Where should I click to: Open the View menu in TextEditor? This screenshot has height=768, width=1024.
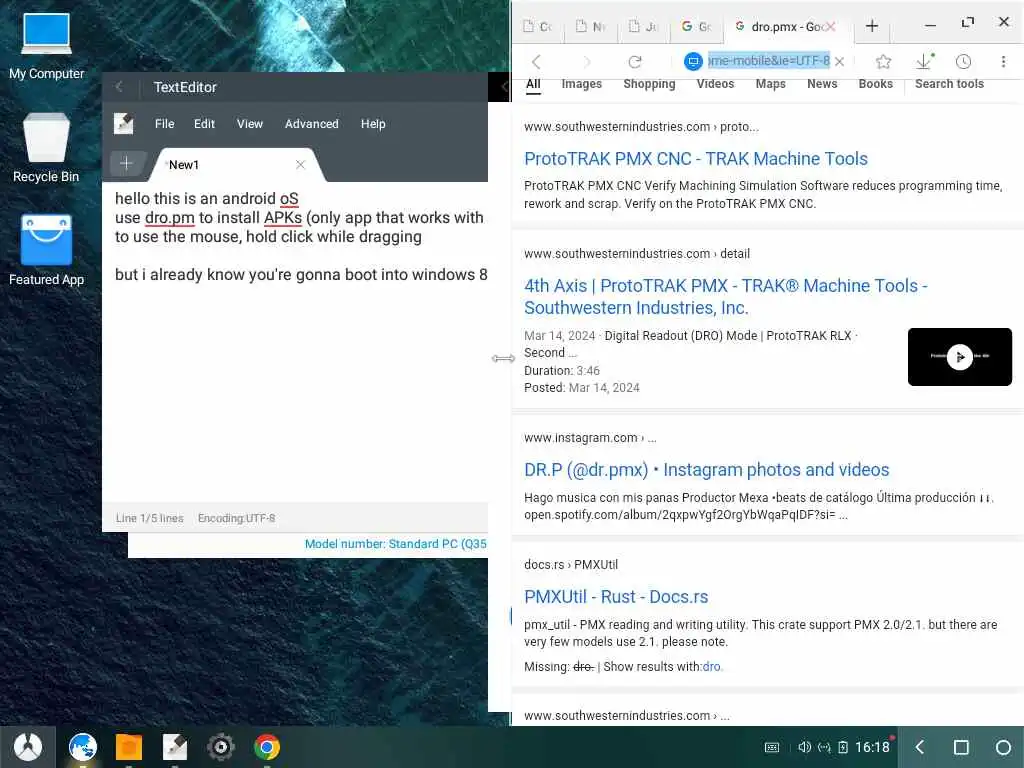[x=249, y=123]
